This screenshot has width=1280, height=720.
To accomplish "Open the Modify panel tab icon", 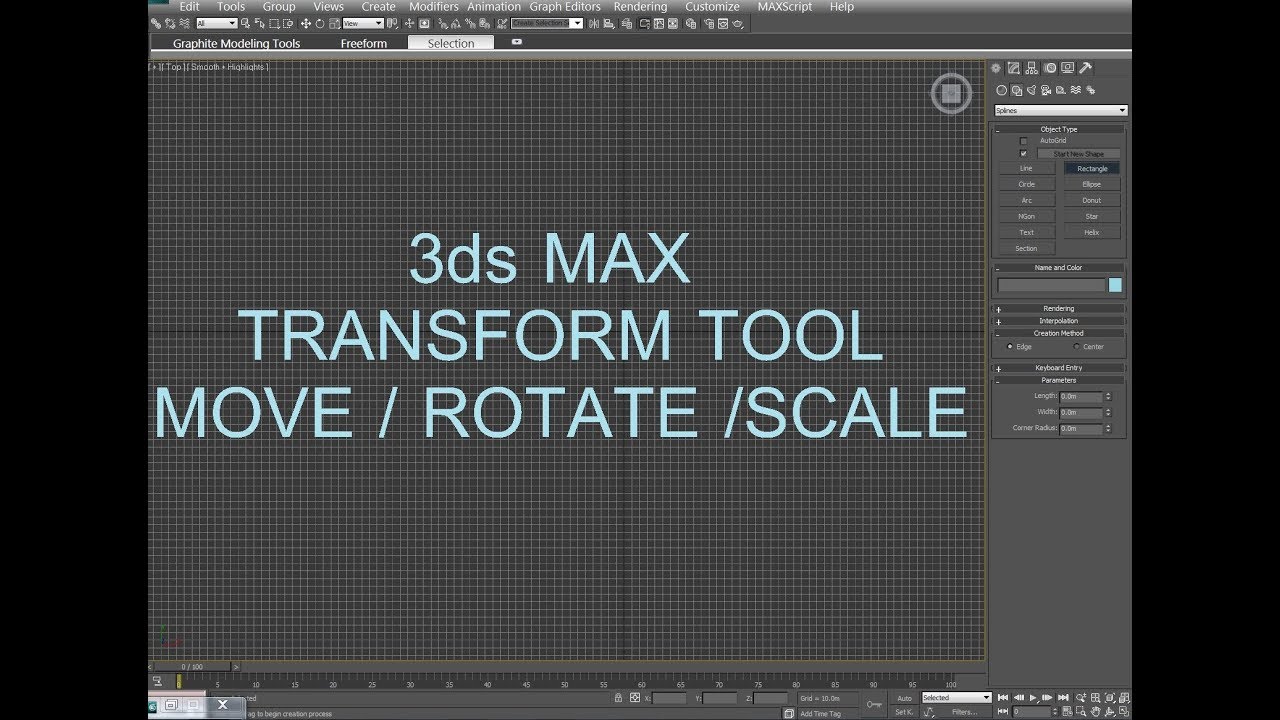I will tap(1014, 68).
